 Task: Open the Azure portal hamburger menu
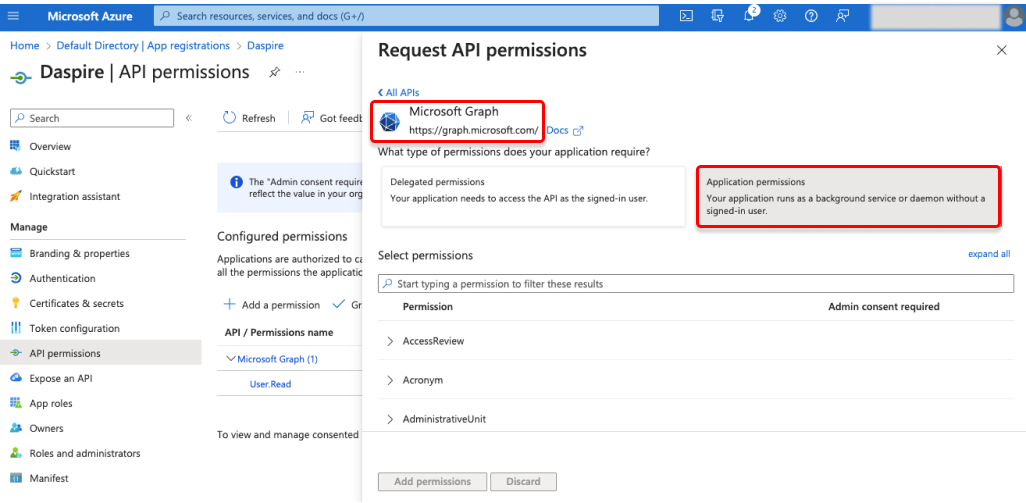tap(13, 16)
